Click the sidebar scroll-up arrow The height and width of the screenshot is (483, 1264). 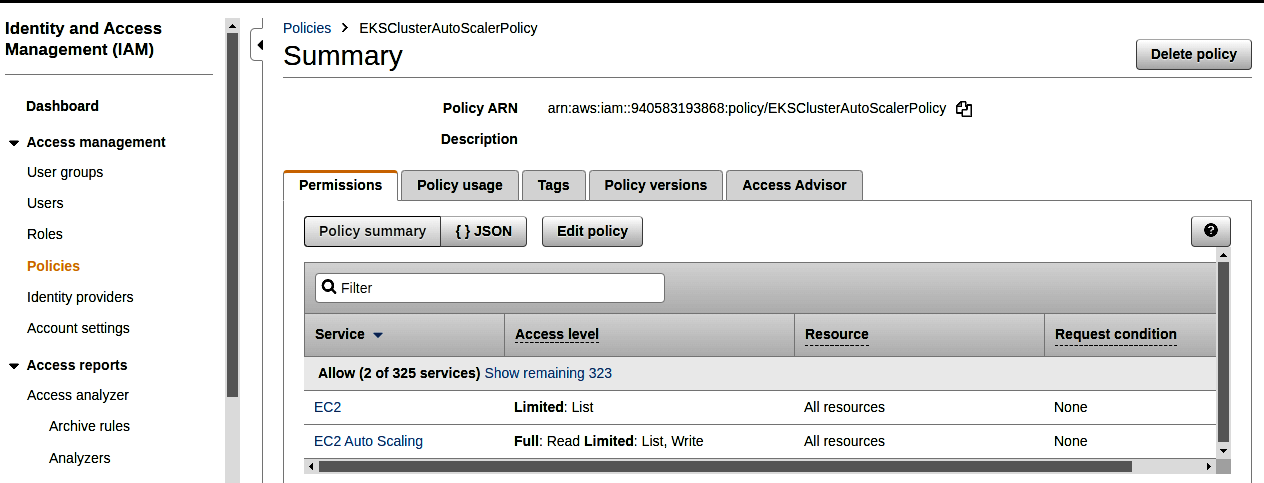pos(232,24)
